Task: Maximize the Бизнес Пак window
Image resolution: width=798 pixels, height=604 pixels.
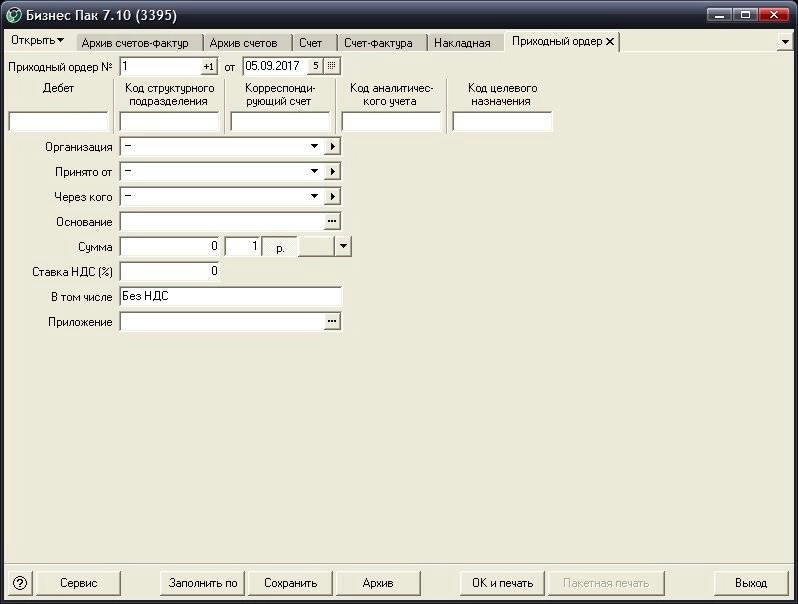Action: [x=746, y=15]
